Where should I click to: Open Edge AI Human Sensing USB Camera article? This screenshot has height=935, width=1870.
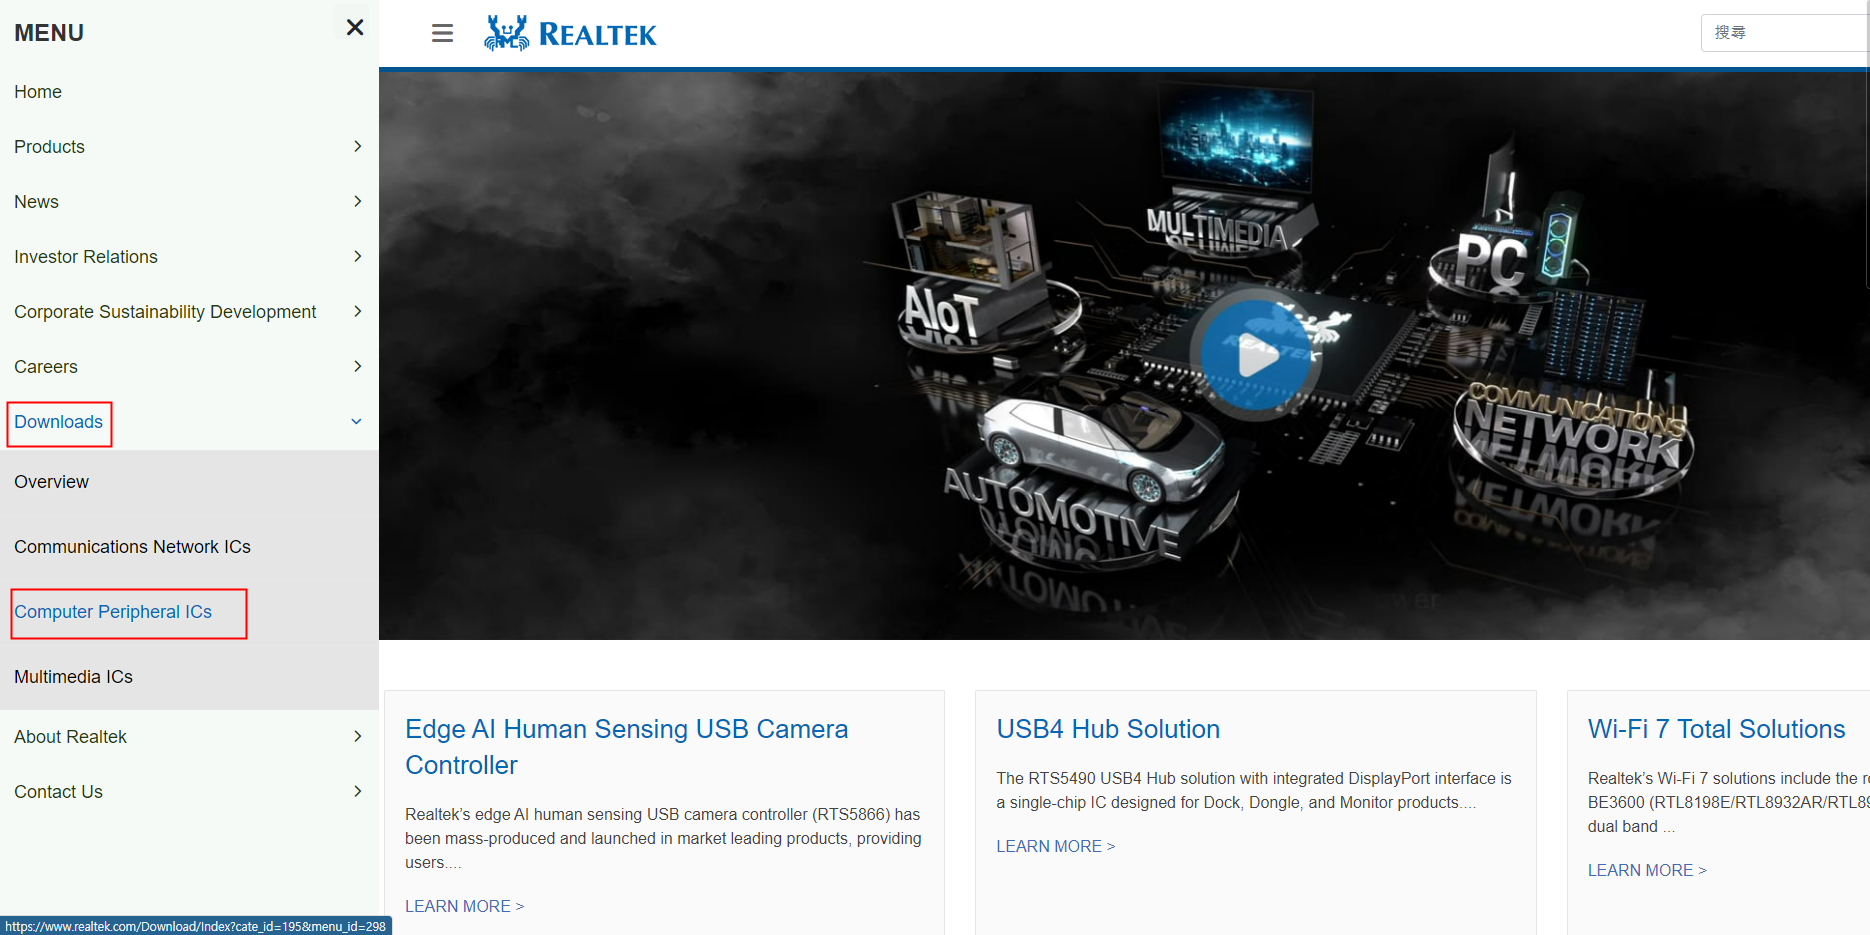[x=626, y=747]
